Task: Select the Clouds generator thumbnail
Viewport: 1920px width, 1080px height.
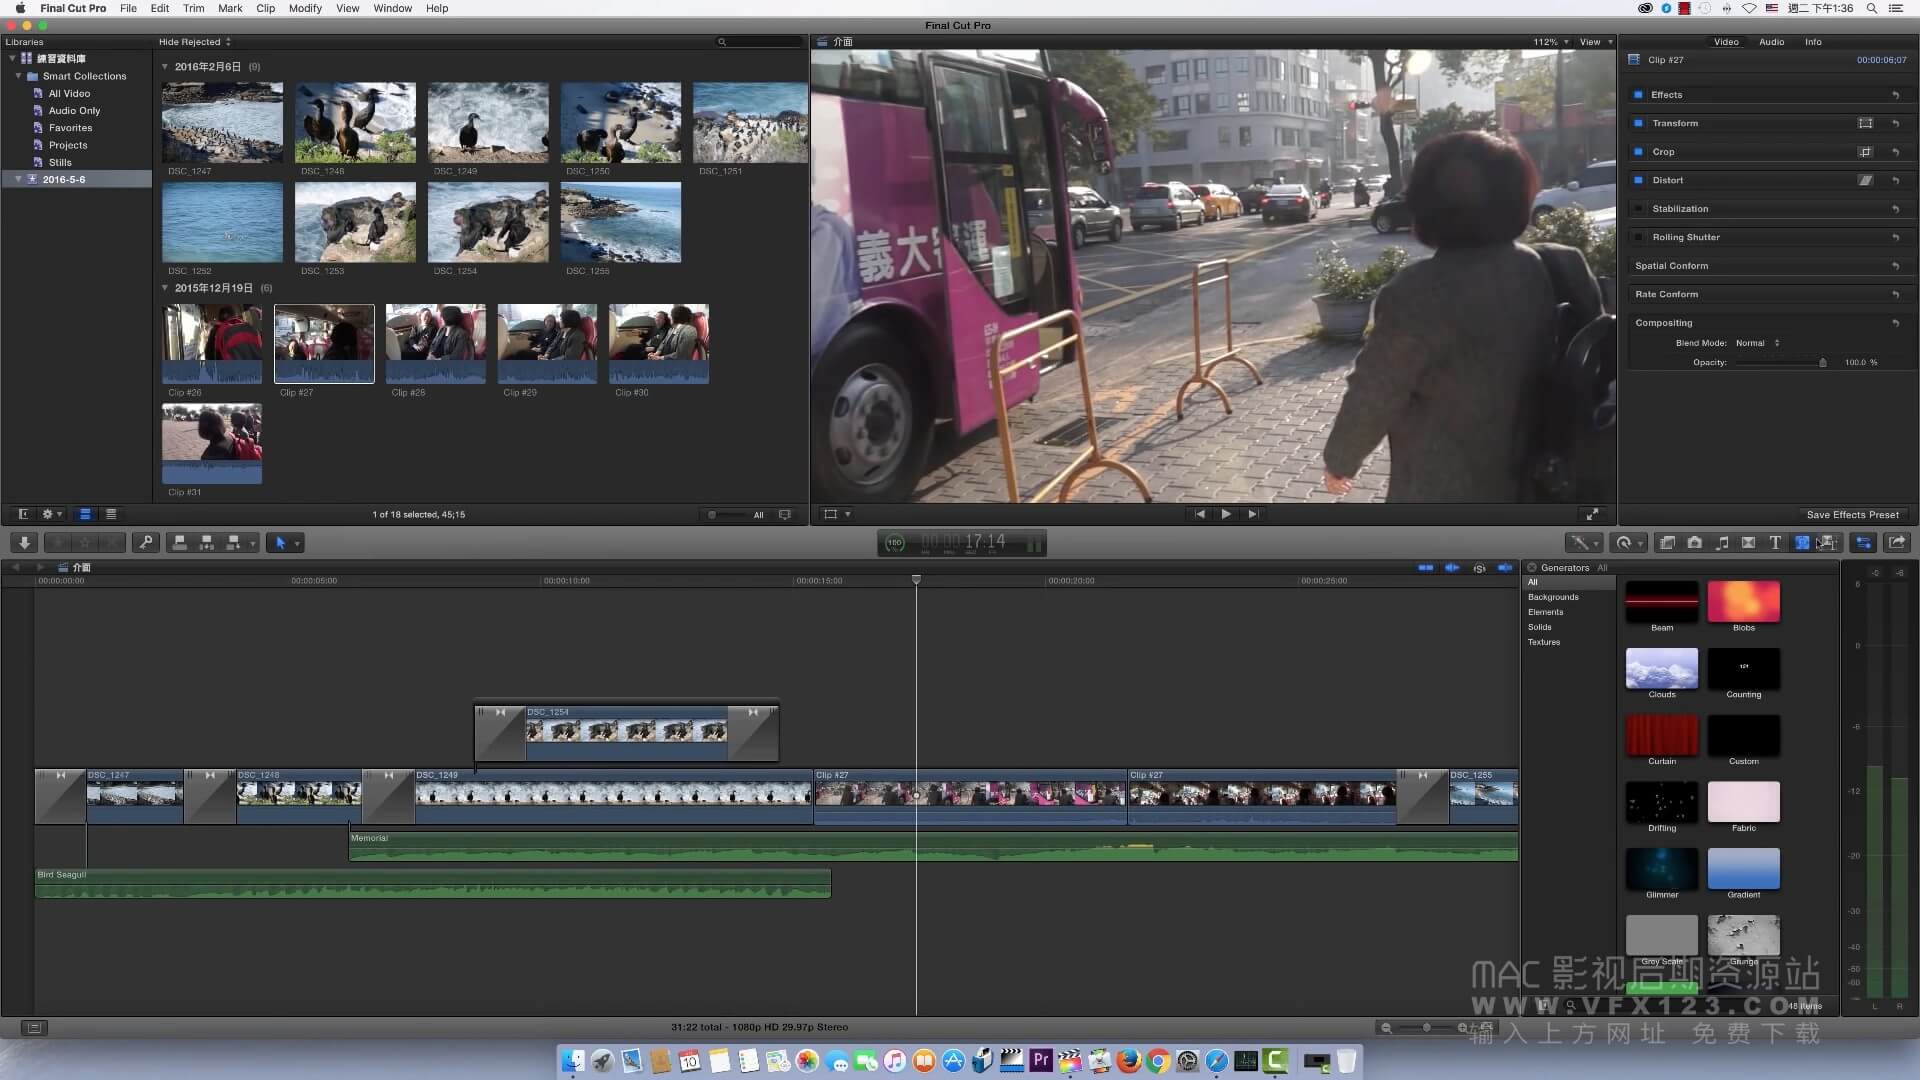Action: coord(1661,668)
